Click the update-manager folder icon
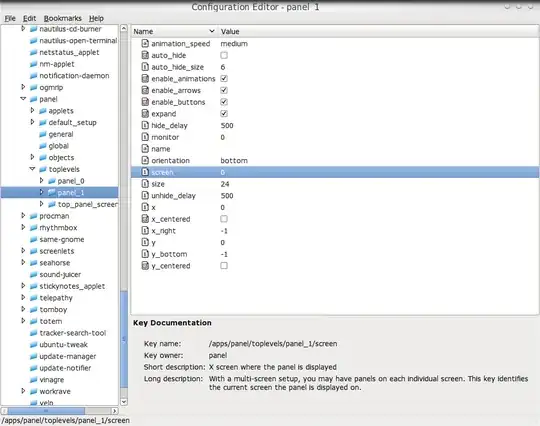This screenshot has width=540, height=426. (33, 356)
